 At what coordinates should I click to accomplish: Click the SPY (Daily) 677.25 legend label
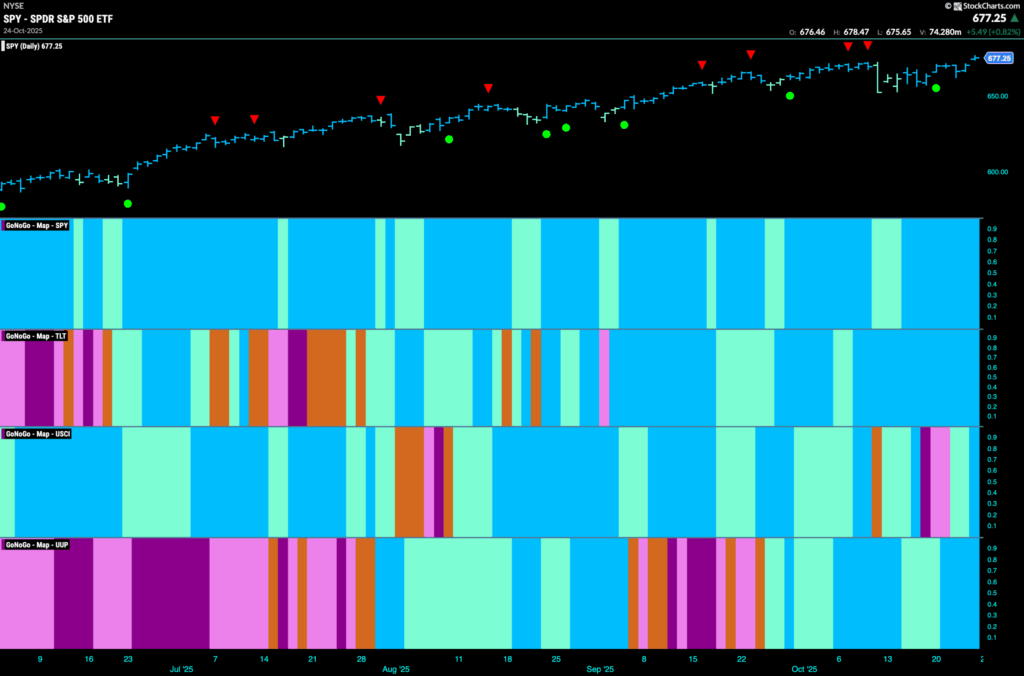[x=33, y=46]
